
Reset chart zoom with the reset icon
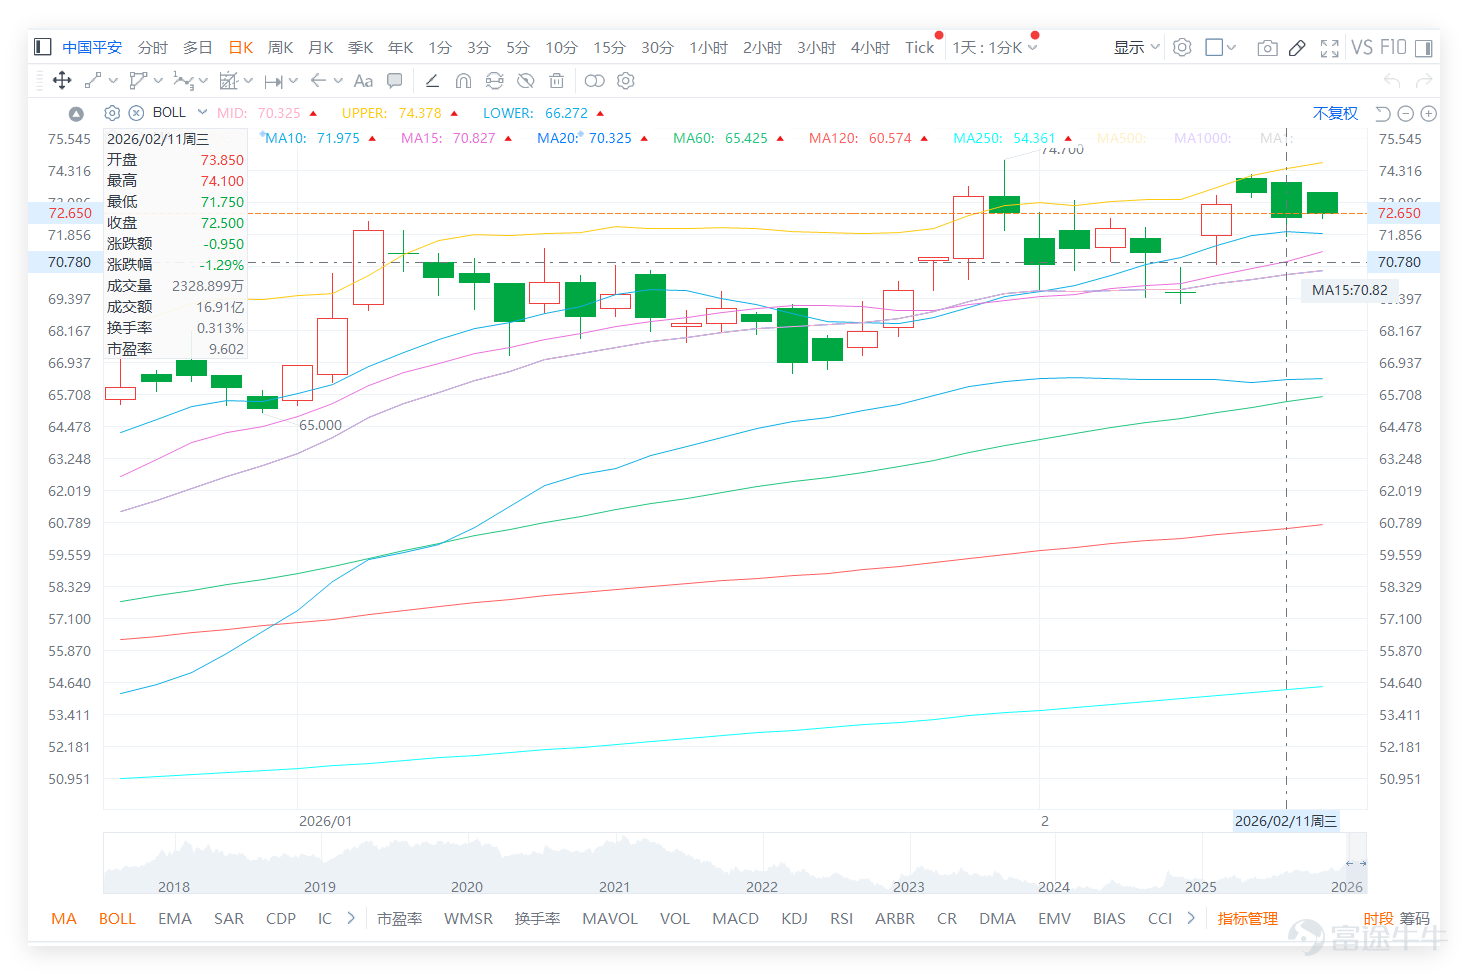pos(1383,113)
